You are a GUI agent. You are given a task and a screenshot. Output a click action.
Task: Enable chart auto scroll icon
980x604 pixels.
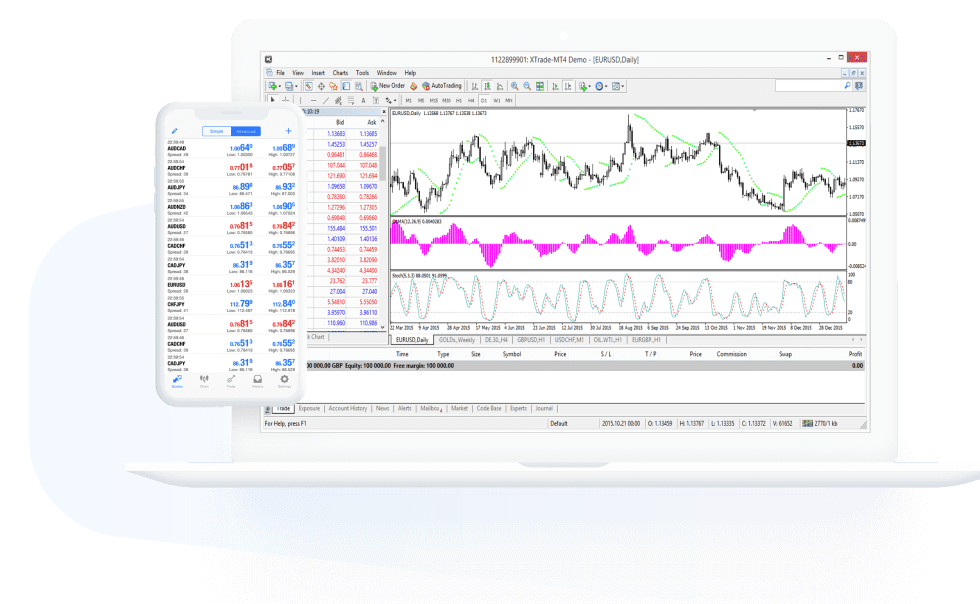[555, 86]
